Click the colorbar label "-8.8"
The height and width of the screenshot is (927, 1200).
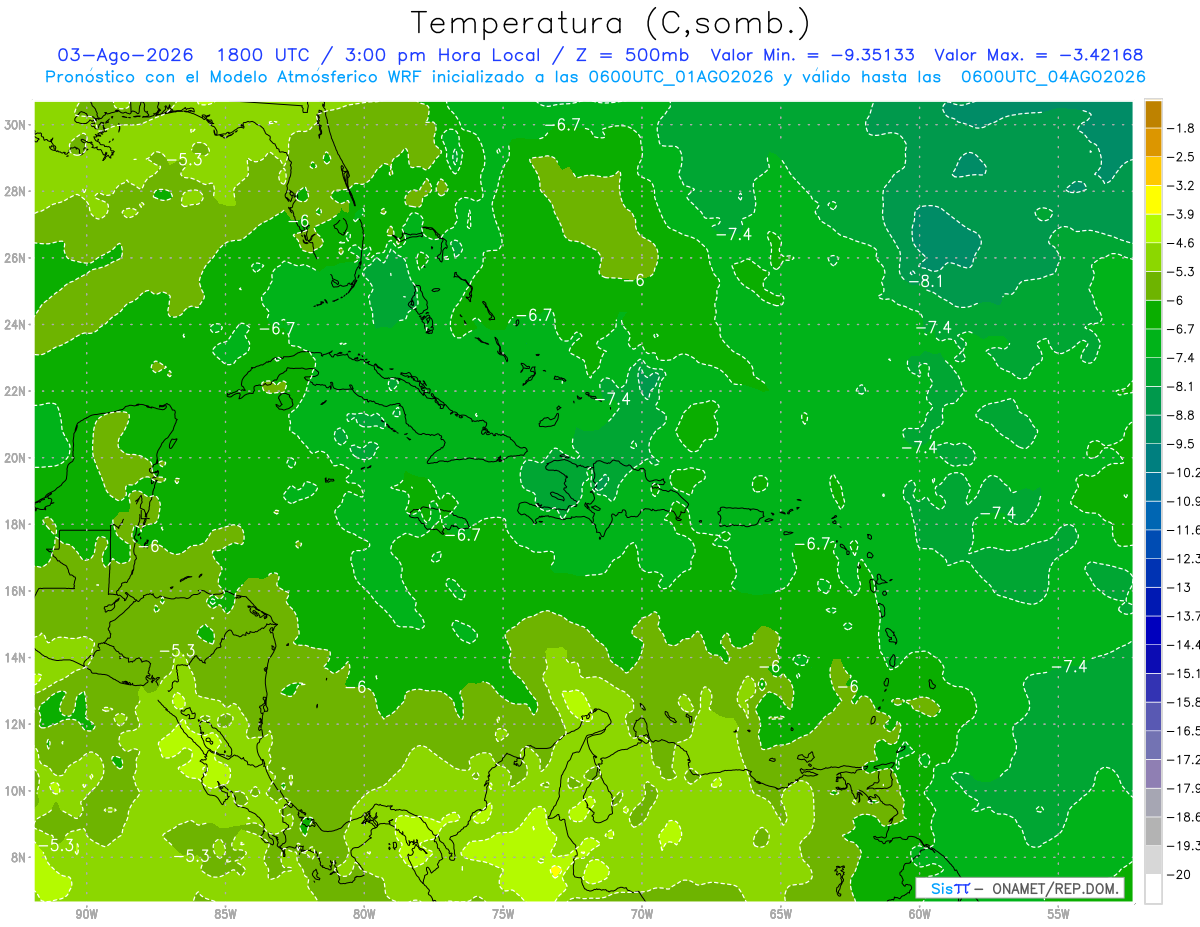(x=1181, y=415)
